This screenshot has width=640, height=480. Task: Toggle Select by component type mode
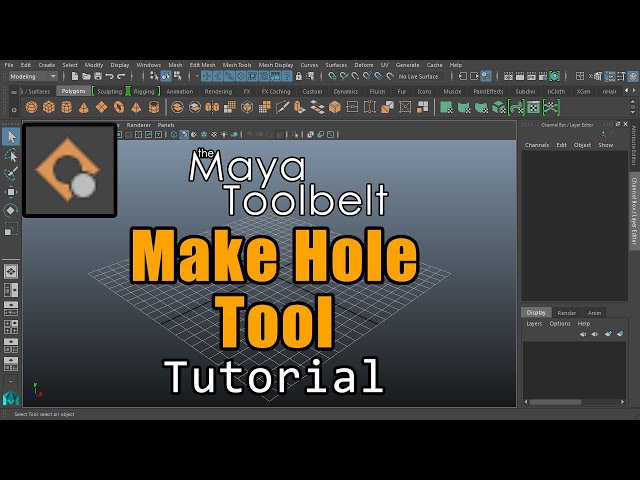(178, 76)
